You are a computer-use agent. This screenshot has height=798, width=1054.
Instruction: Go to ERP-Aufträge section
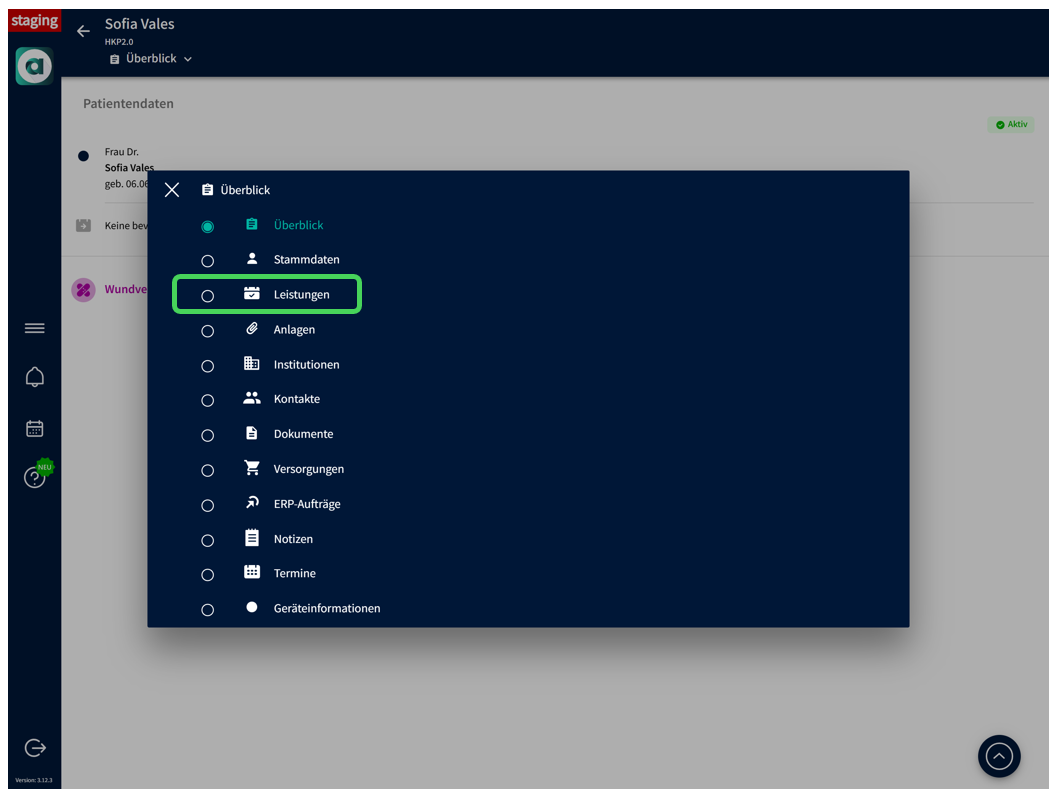click(x=307, y=504)
